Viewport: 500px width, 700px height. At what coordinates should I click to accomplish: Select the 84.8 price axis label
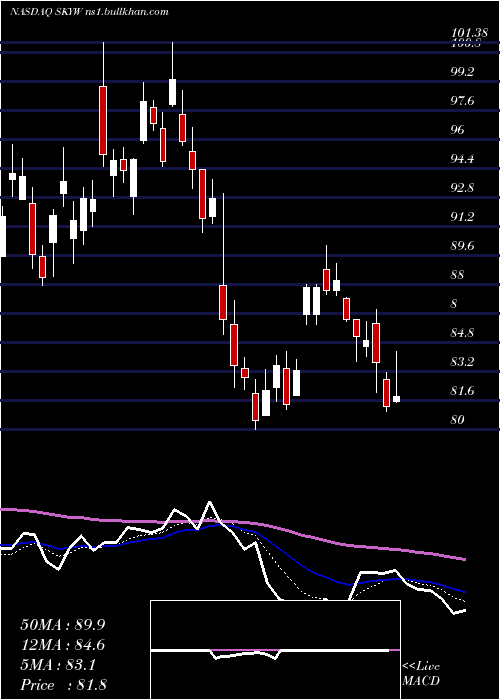(x=463, y=333)
